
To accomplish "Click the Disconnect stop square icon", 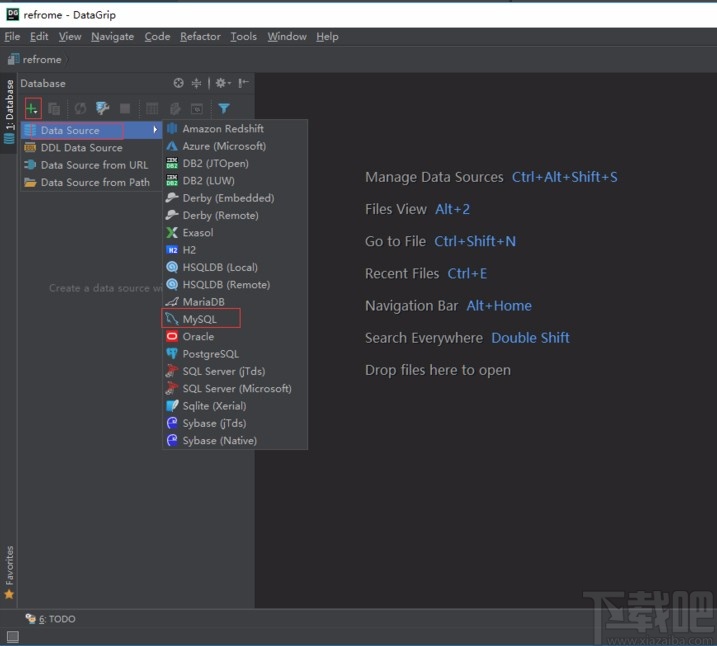I will [x=124, y=108].
